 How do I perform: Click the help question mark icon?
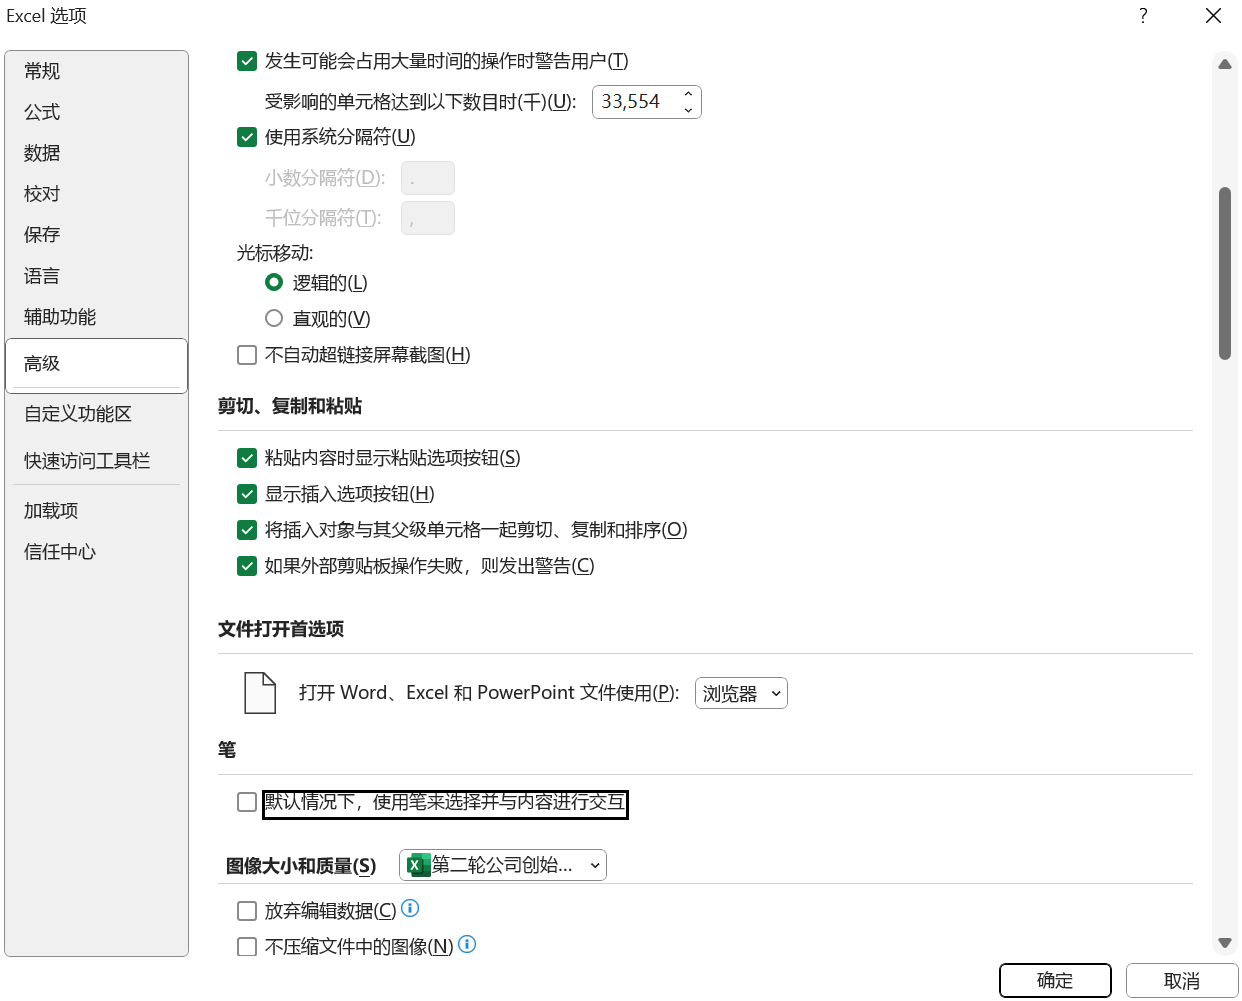(x=1143, y=16)
